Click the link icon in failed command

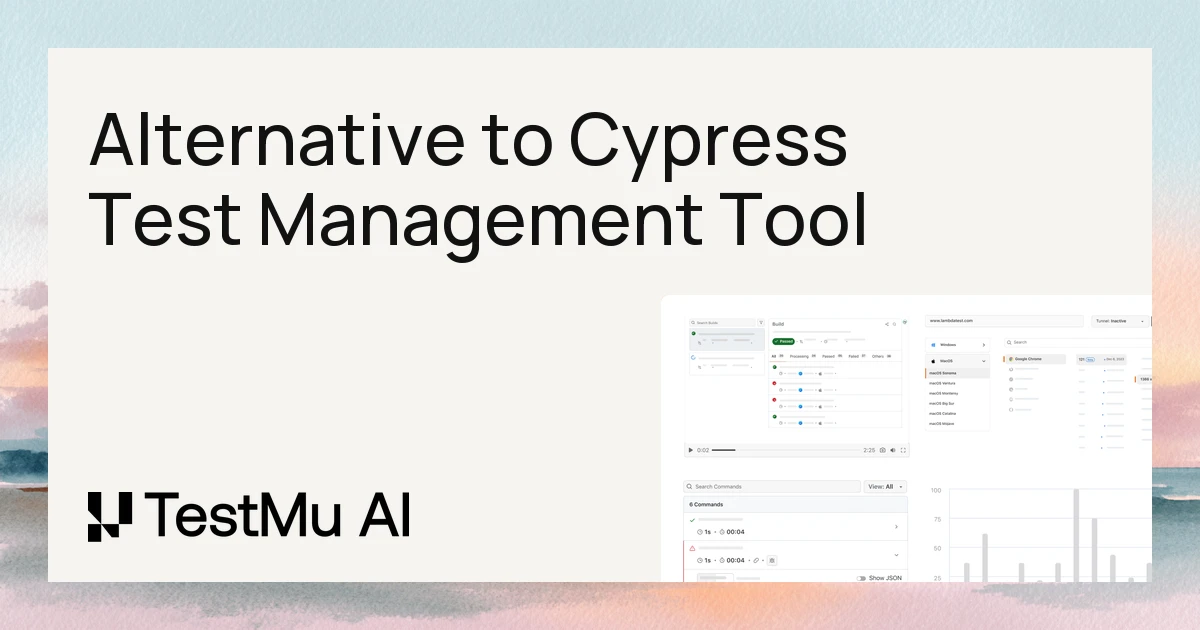(756, 560)
